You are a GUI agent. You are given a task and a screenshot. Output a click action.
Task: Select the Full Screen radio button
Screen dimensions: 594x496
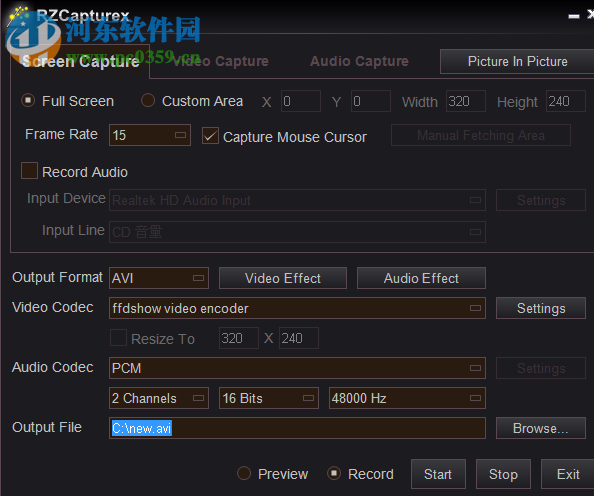pos(28,101)
